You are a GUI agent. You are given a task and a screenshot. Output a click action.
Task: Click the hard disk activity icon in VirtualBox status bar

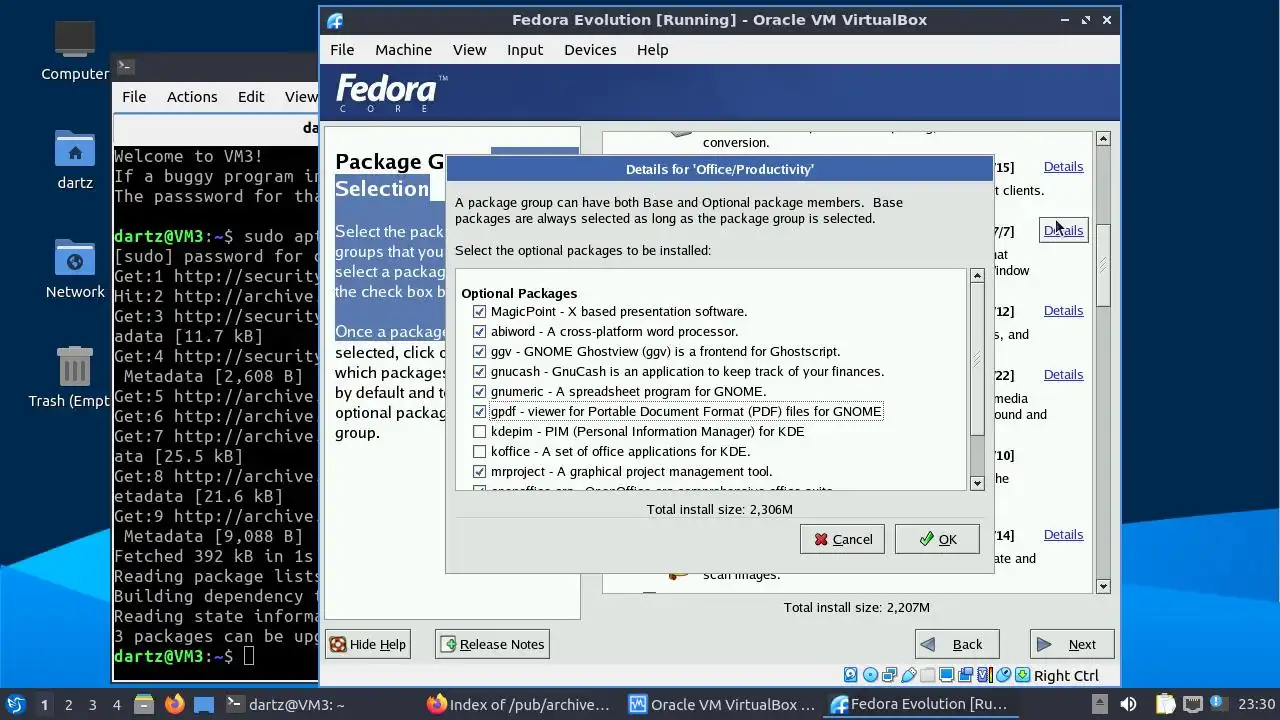850,675
